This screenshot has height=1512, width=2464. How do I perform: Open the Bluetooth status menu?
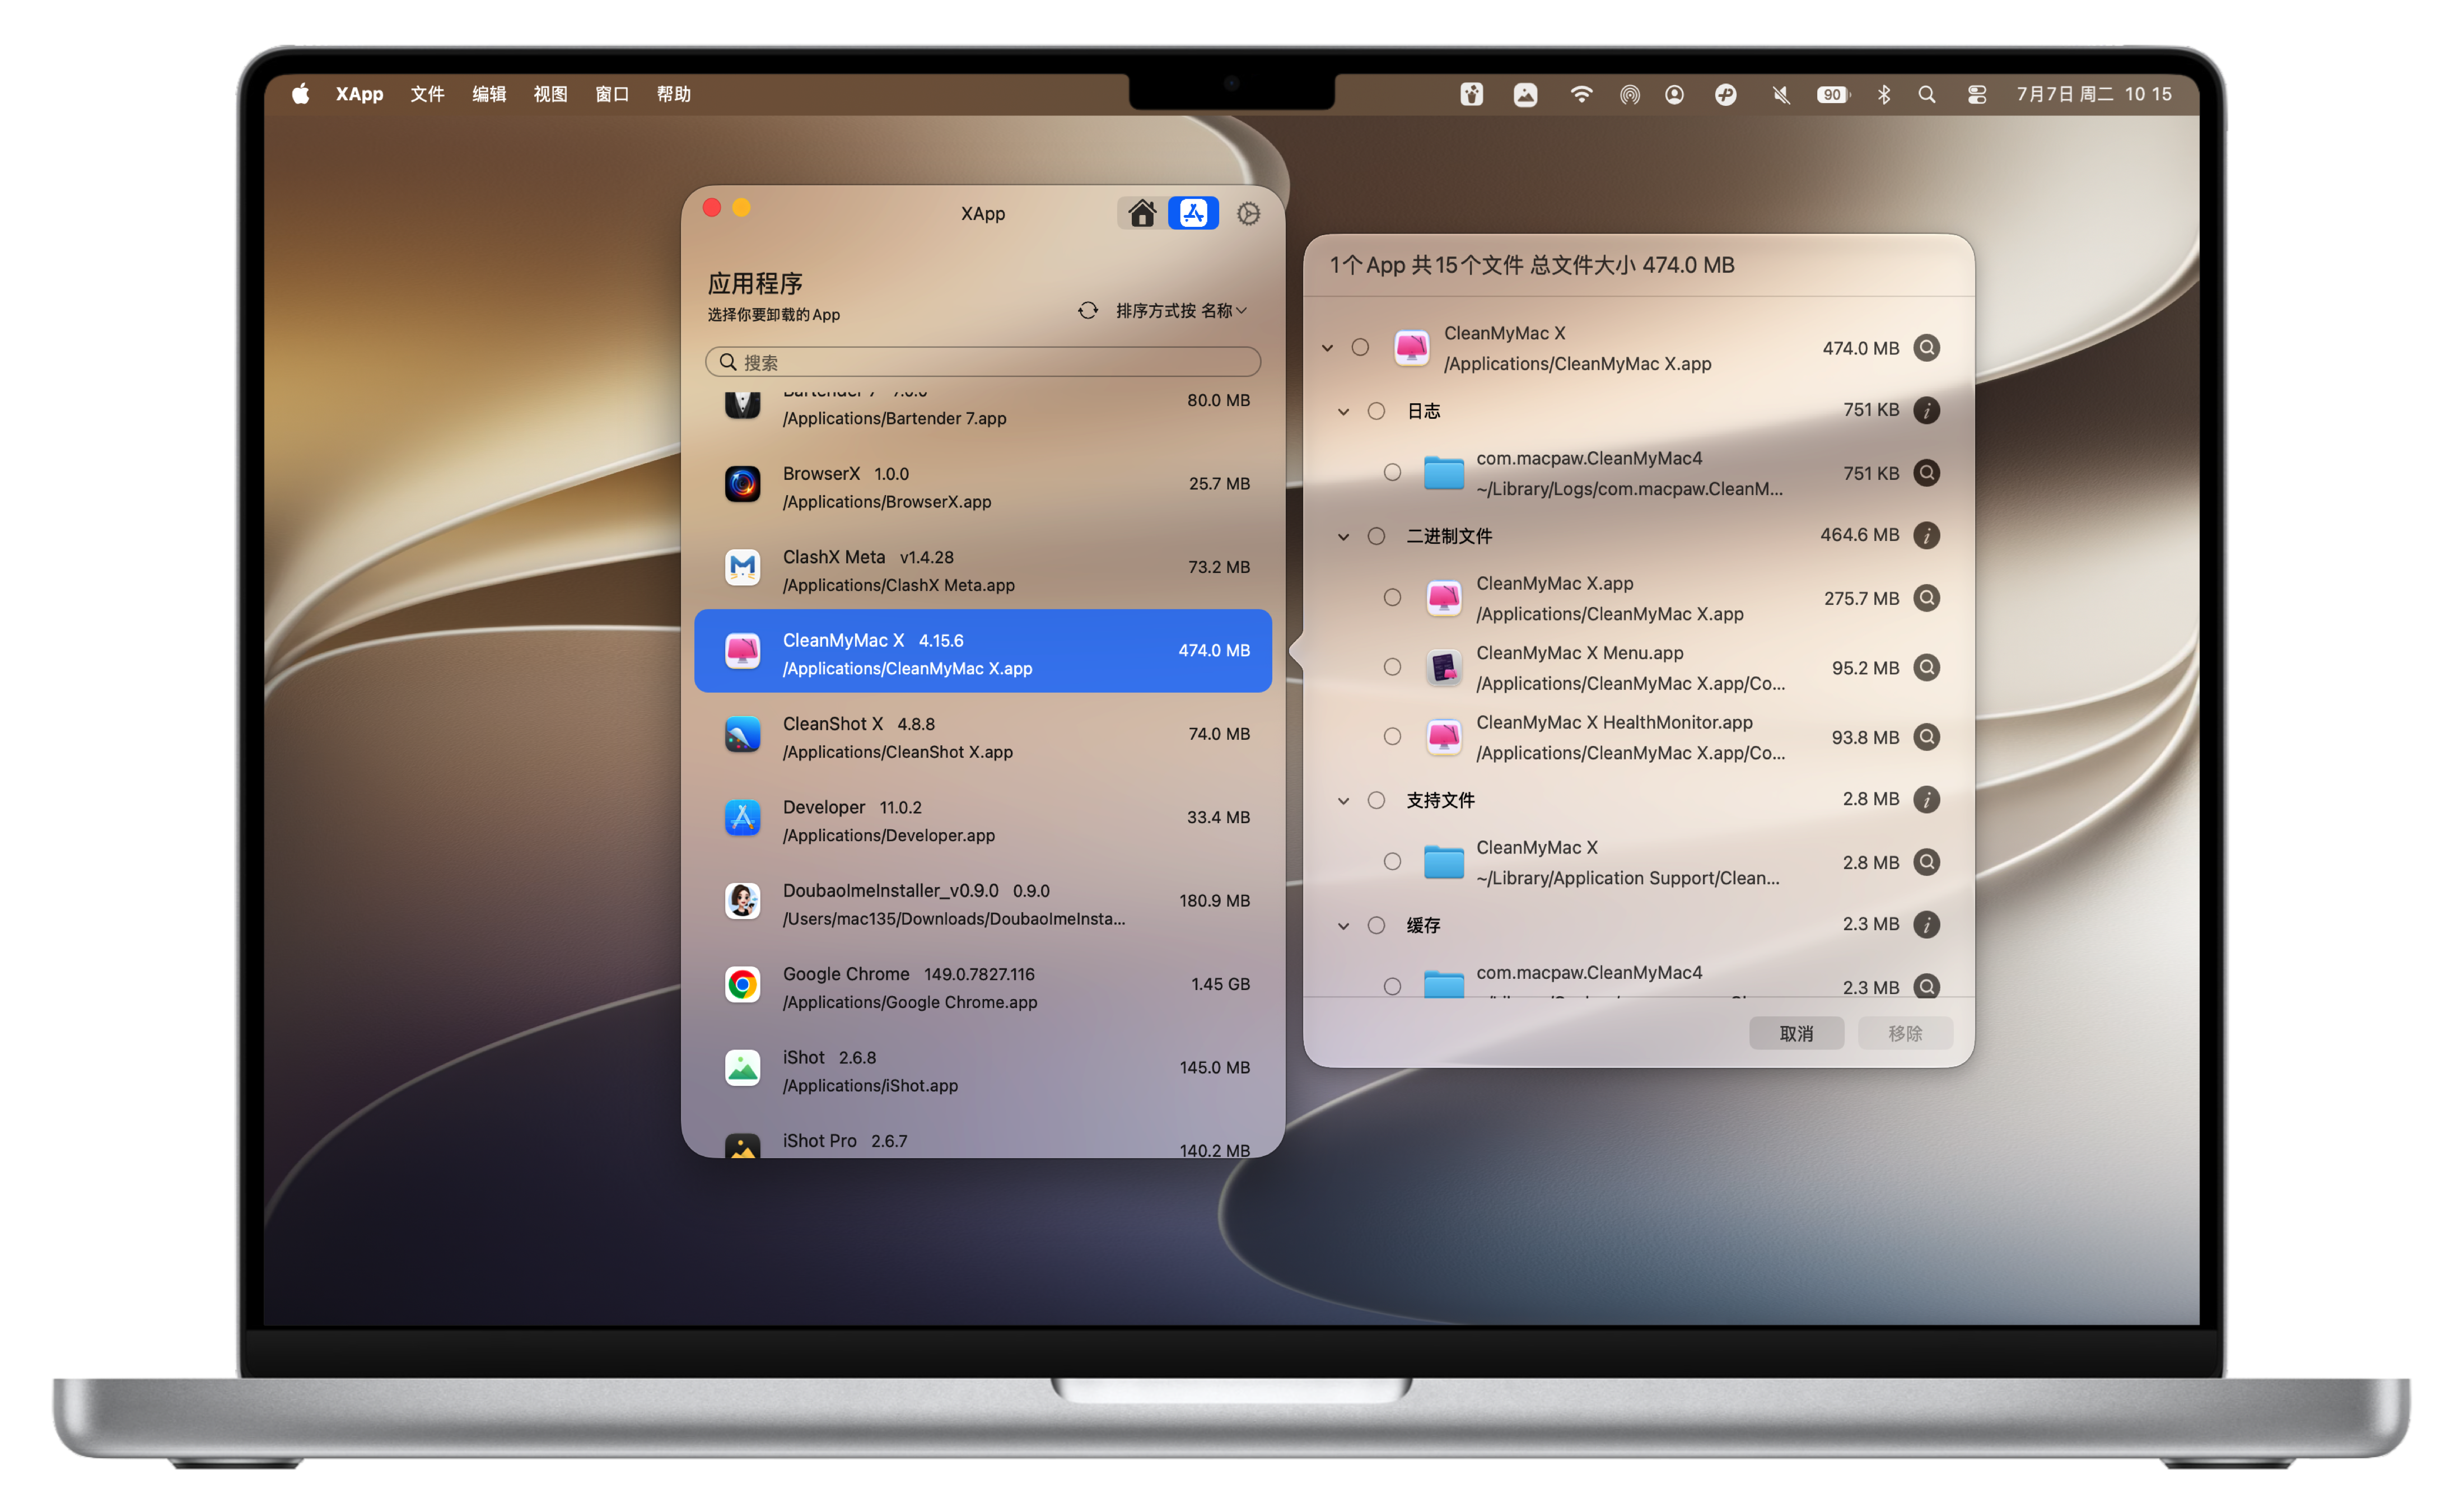[1884, 94]
